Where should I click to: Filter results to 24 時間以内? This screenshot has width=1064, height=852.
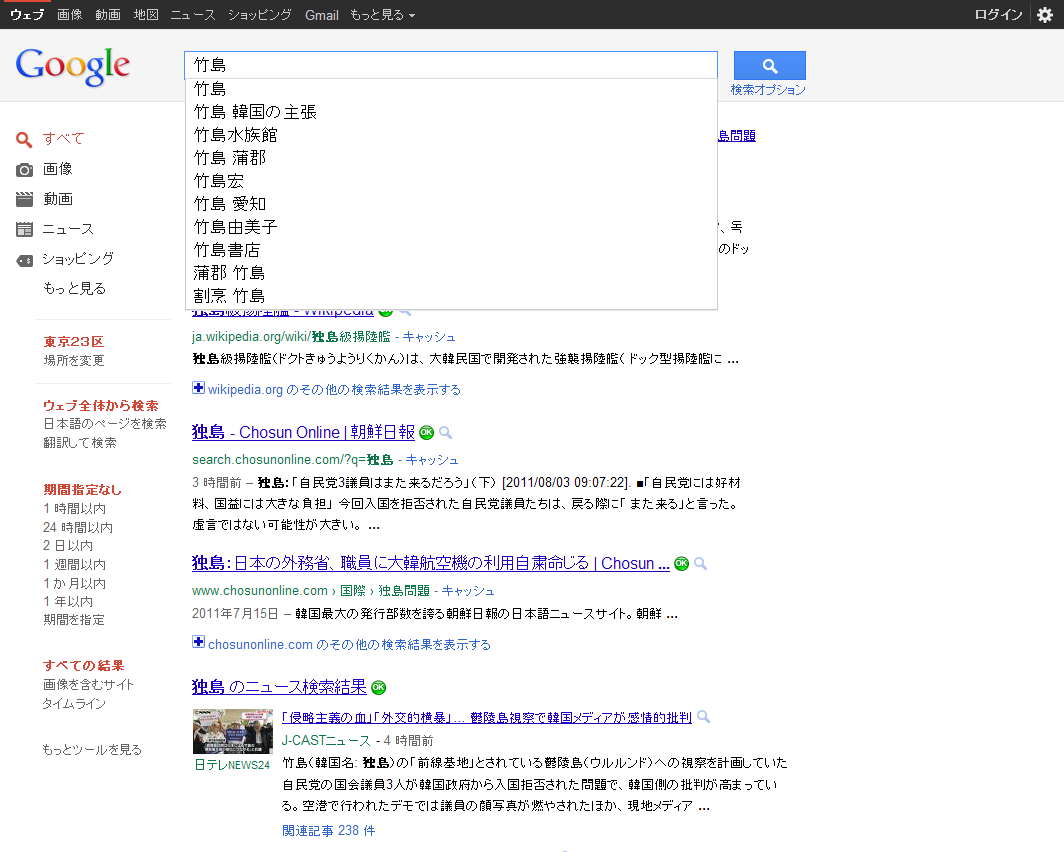coord(78,527)
